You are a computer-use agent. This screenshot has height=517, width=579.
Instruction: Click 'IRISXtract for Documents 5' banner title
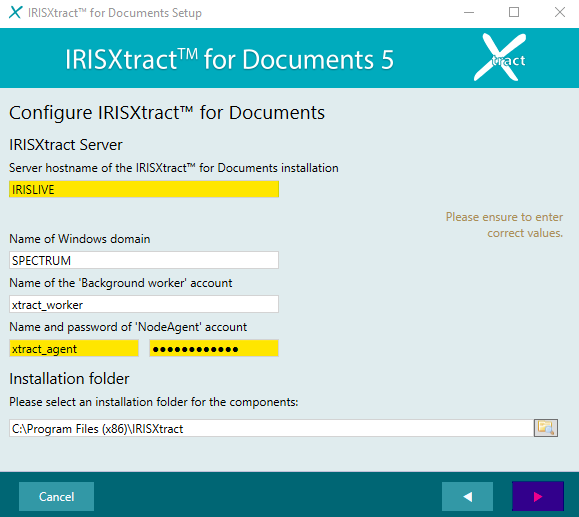(229, 59)
